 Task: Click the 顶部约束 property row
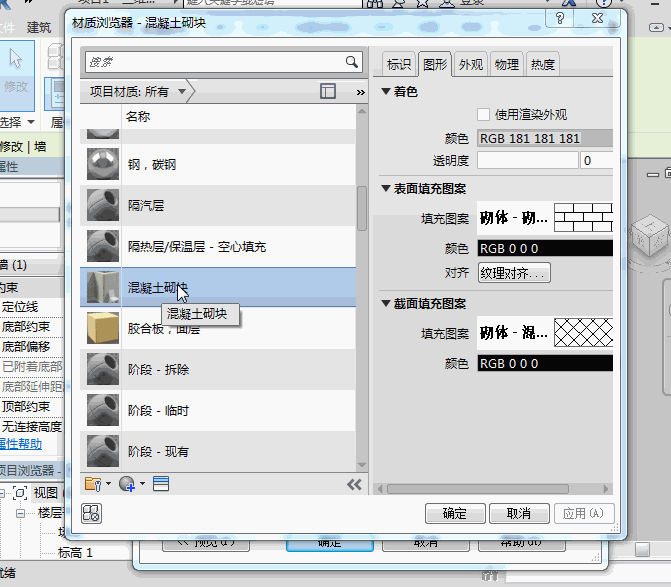coord(32,406)
